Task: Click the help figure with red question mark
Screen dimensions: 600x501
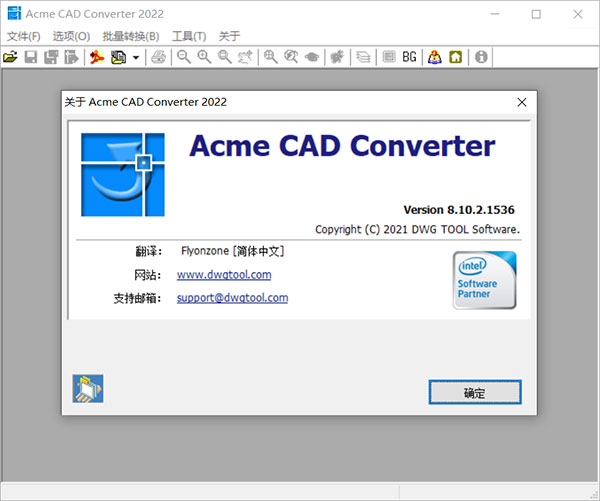Action: 435,57
